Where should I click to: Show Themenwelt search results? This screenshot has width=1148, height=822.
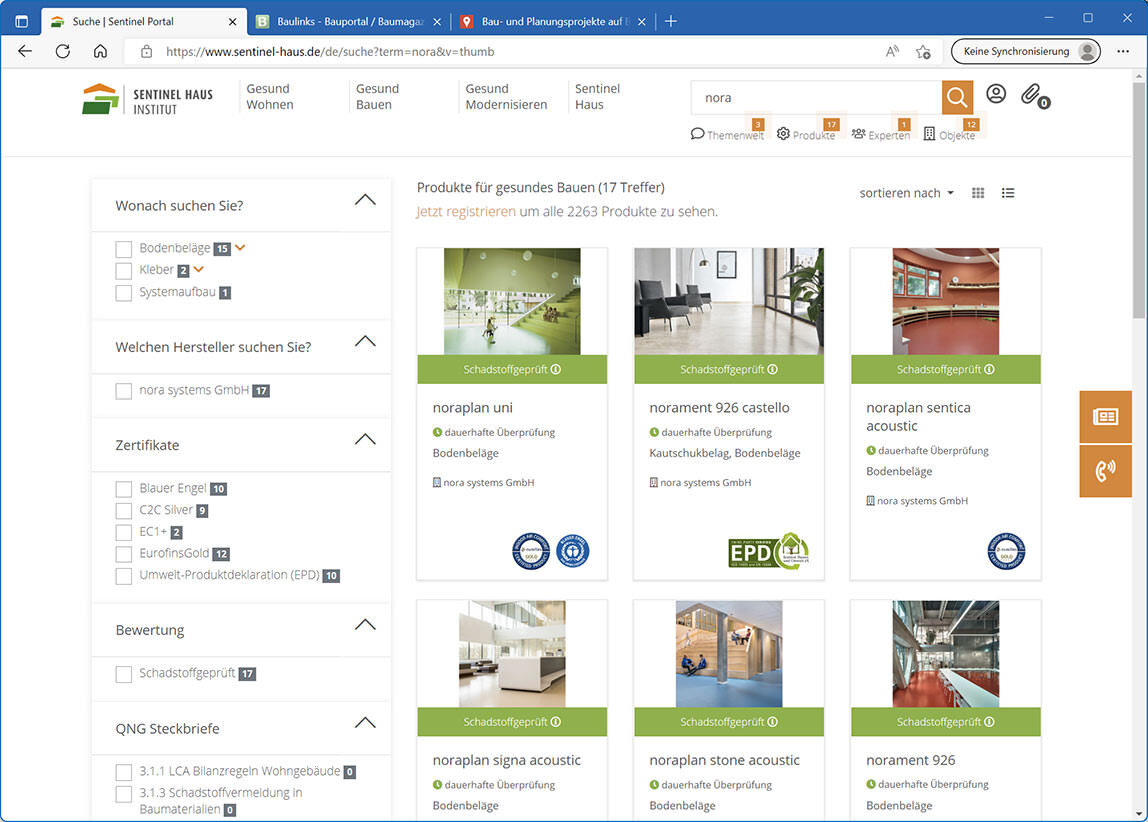point(728,135)
